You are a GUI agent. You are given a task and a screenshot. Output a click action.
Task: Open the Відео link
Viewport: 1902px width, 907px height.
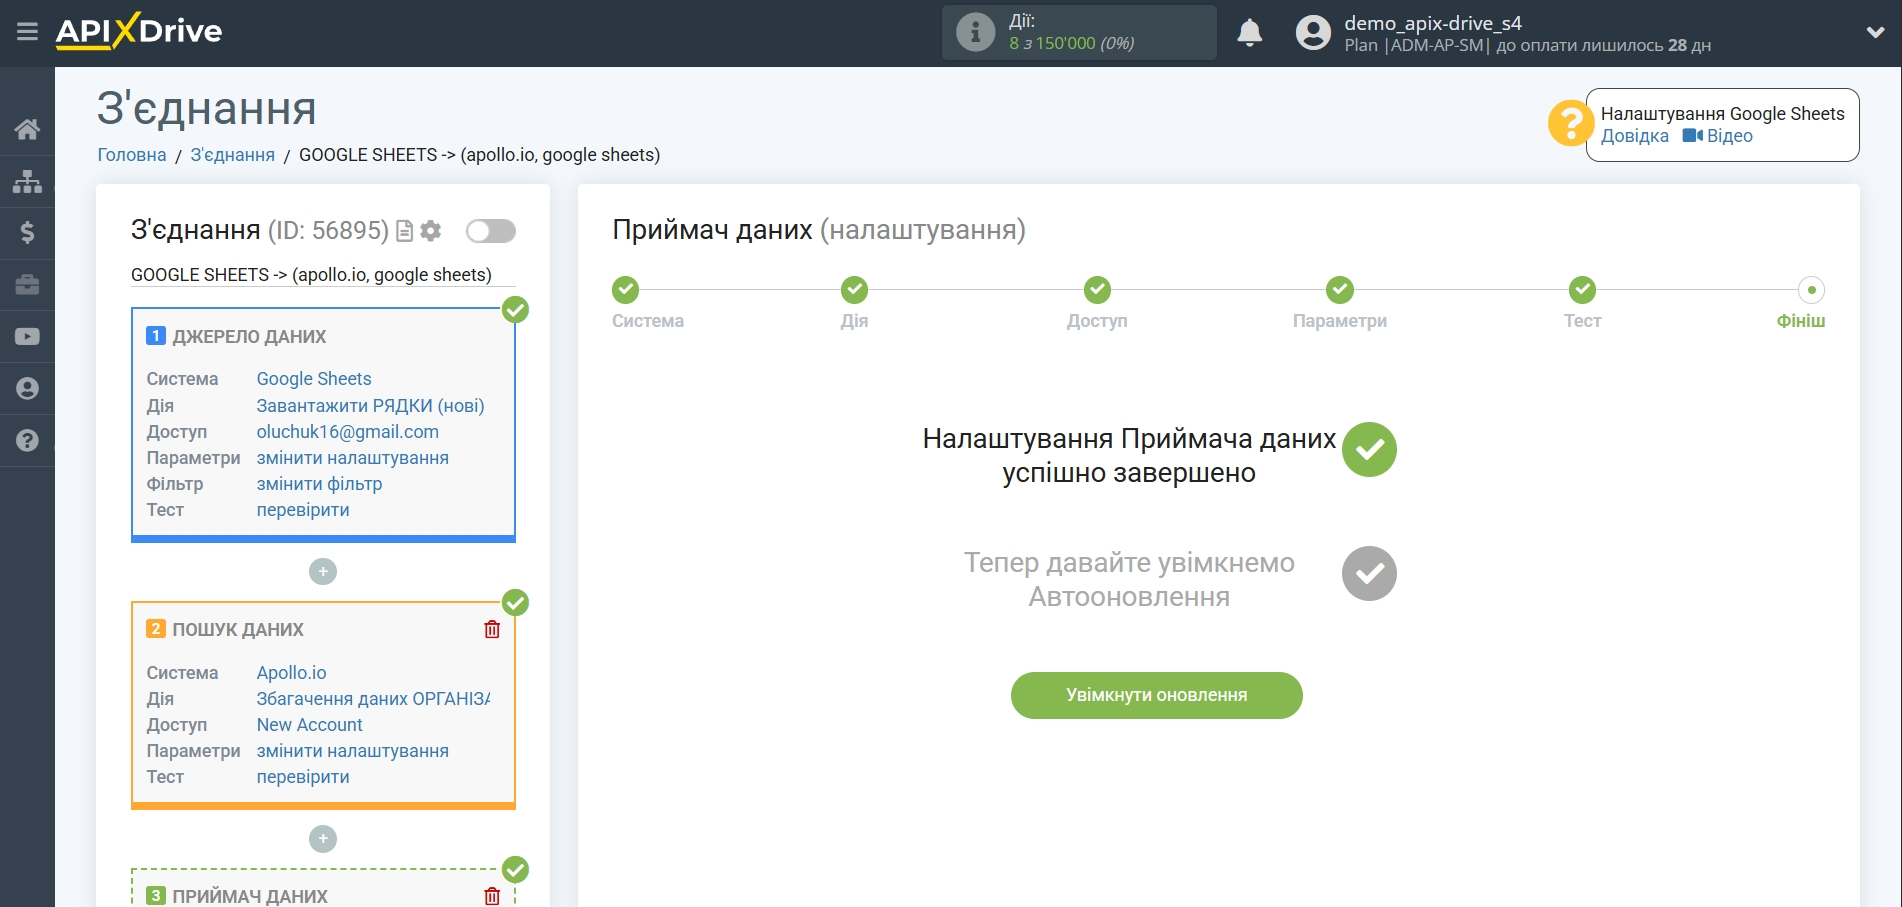tap(1718, 136)
